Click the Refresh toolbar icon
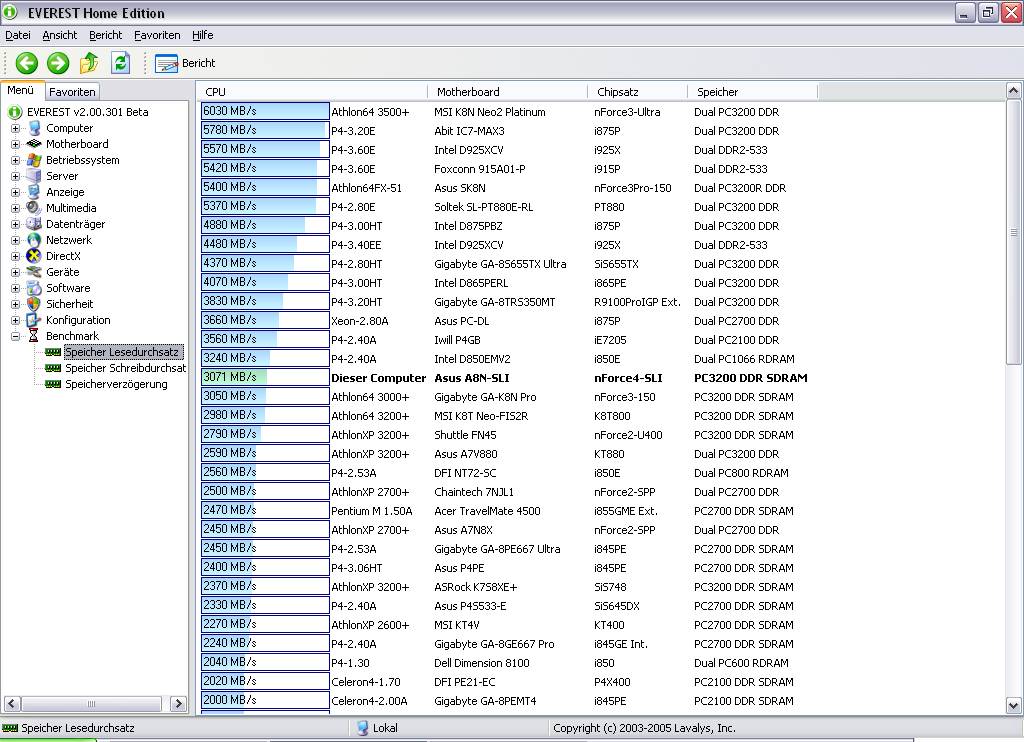The height and width of the screenshot is (742, 1024). 120,63
